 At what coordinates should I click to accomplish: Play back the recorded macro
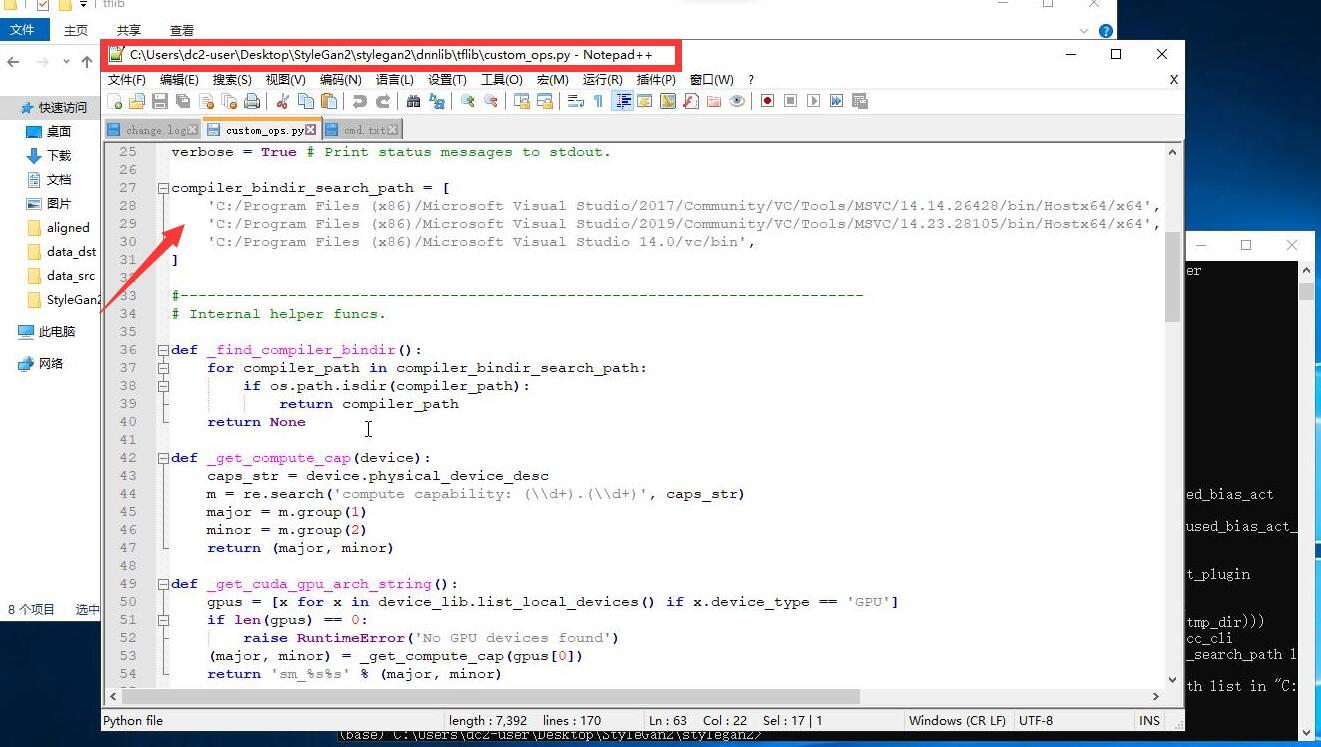click(x=813, y=101)
